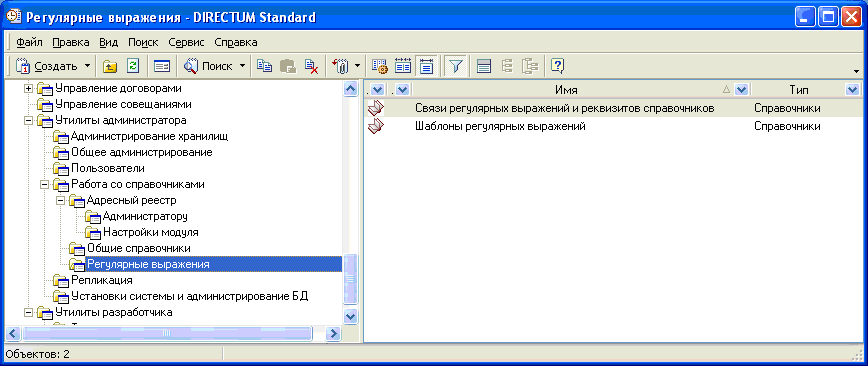Click the auto-fit column widths icon
868x366 pixels.
pyautogui.click(x=403, y=66)
